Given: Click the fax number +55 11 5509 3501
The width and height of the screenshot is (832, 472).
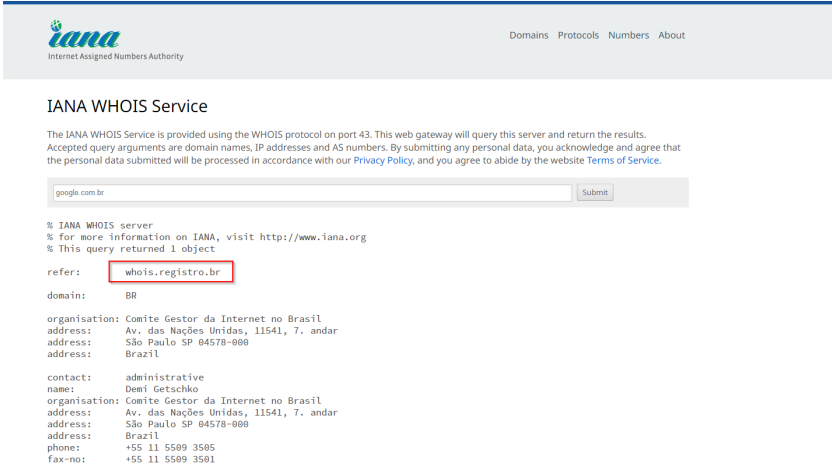Looking at the screenshot, I should tap(170, 459).
